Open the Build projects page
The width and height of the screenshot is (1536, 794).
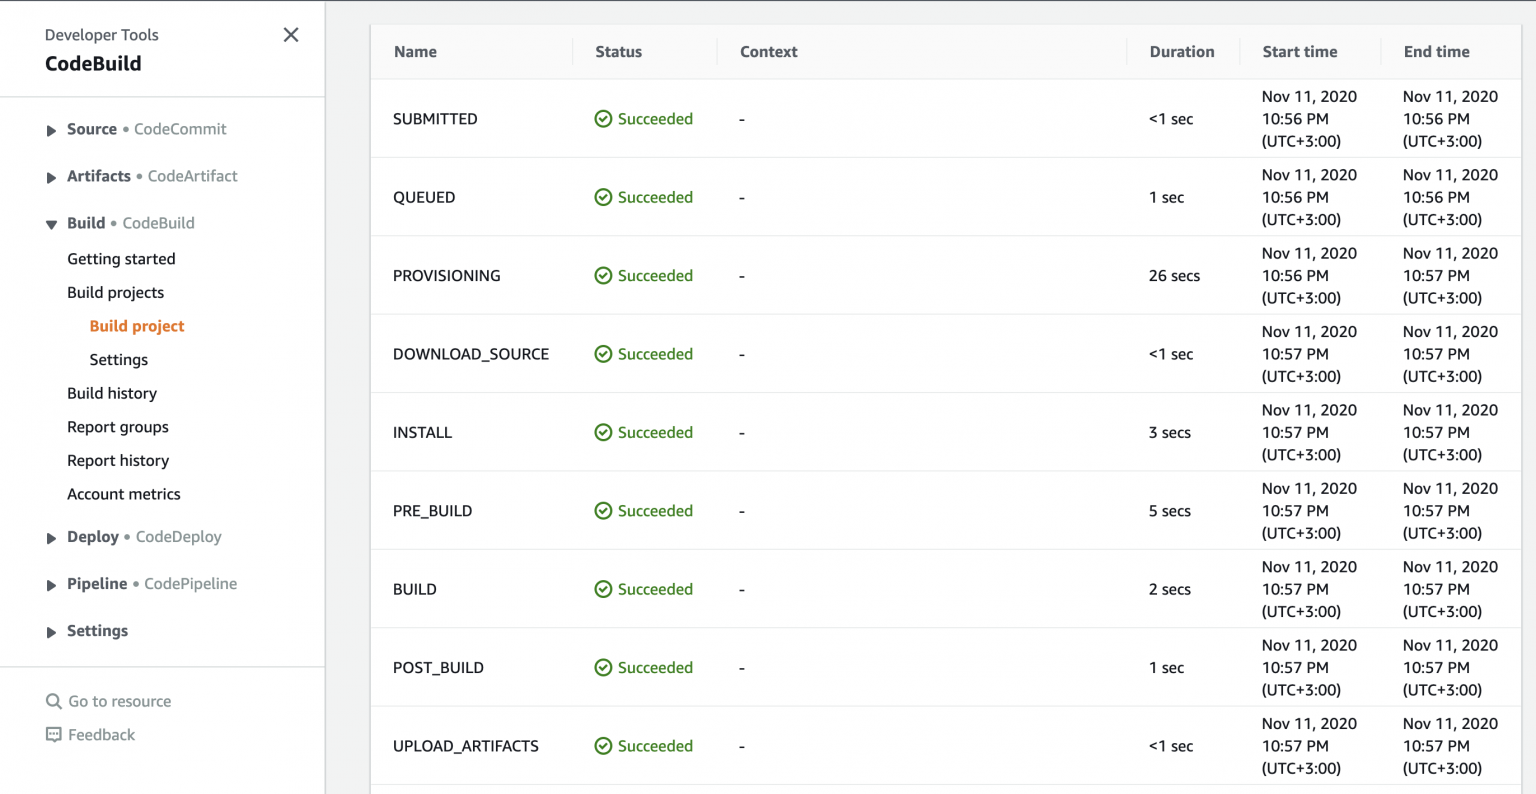tap(115, 292)
